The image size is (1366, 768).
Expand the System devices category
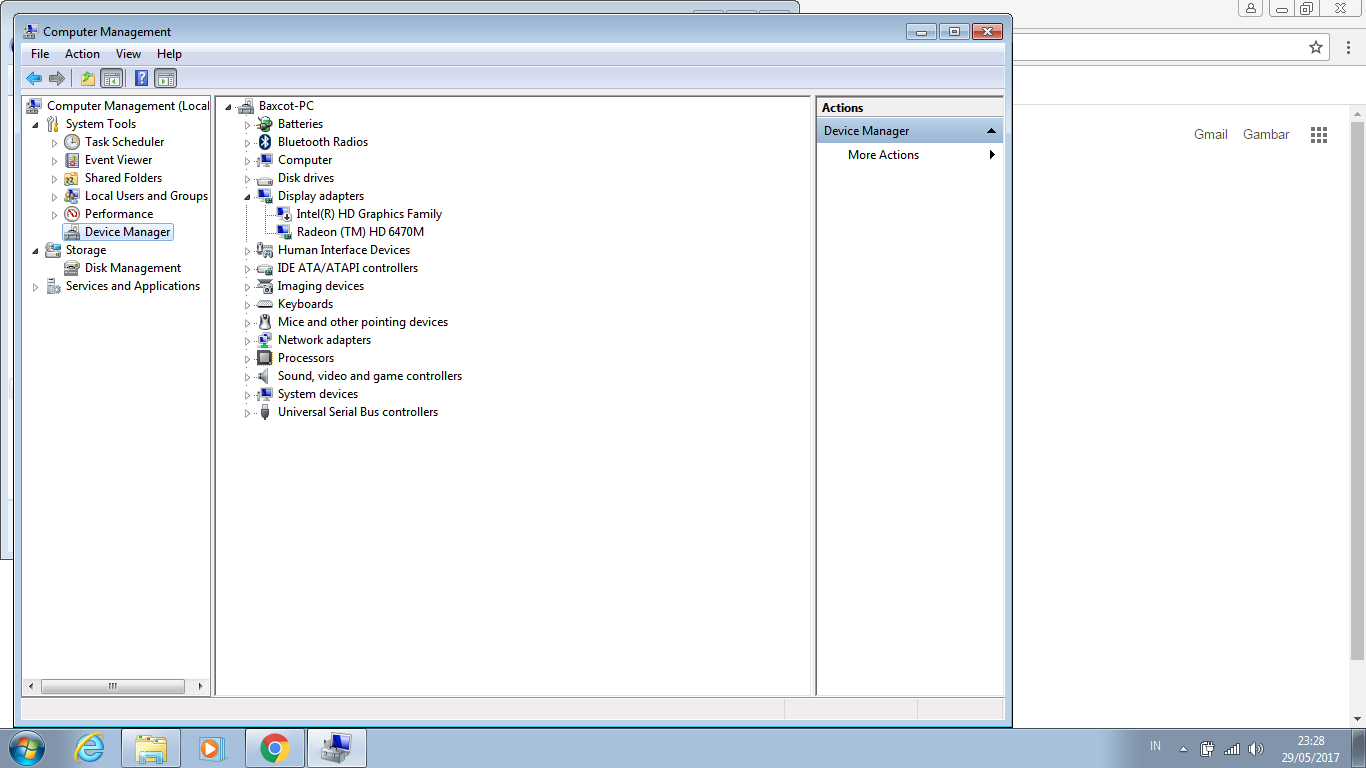[248, 394]
